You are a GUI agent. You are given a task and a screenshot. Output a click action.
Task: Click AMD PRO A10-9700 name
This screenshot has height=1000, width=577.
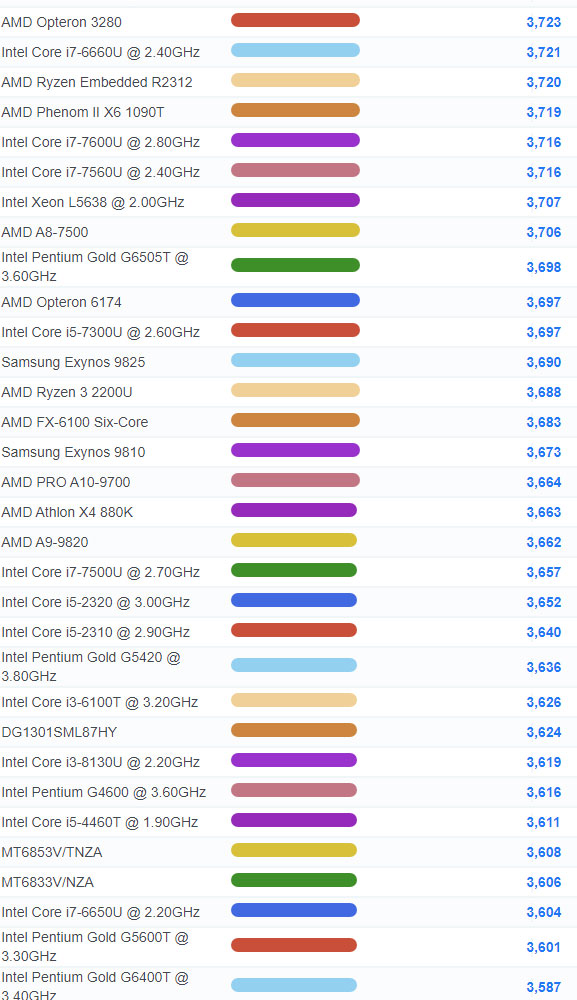point(66,482)
